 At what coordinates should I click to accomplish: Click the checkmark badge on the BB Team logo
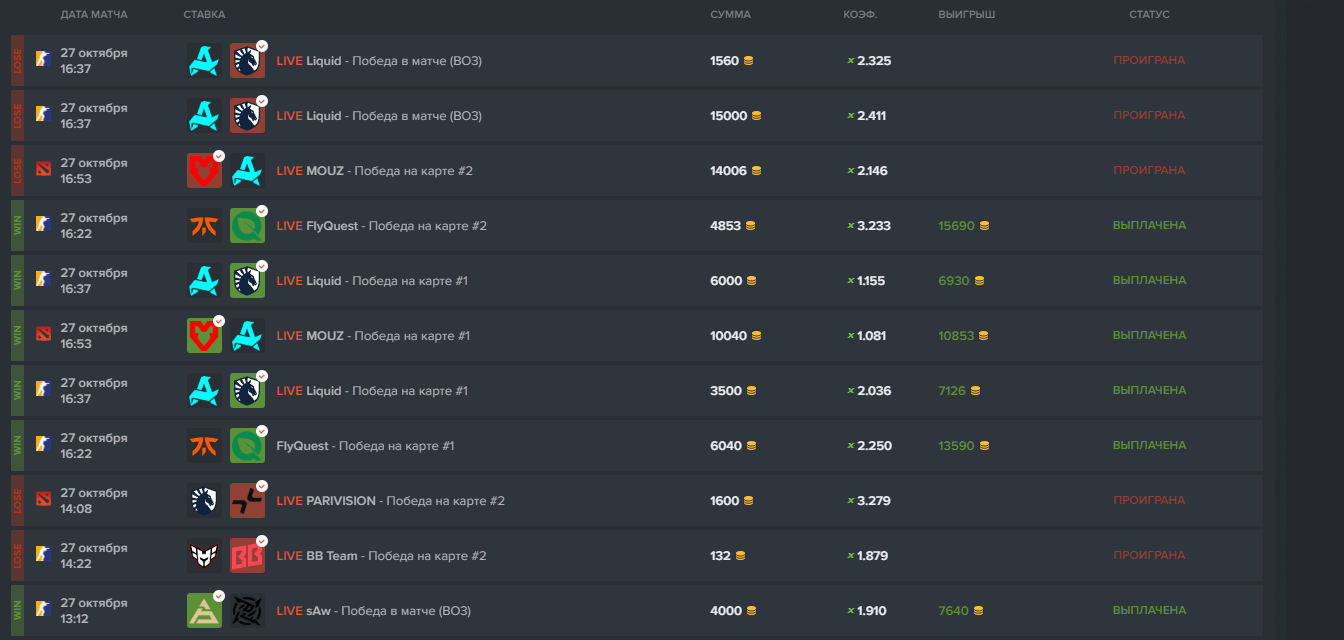pyautogui.click(x=261, y=540)
